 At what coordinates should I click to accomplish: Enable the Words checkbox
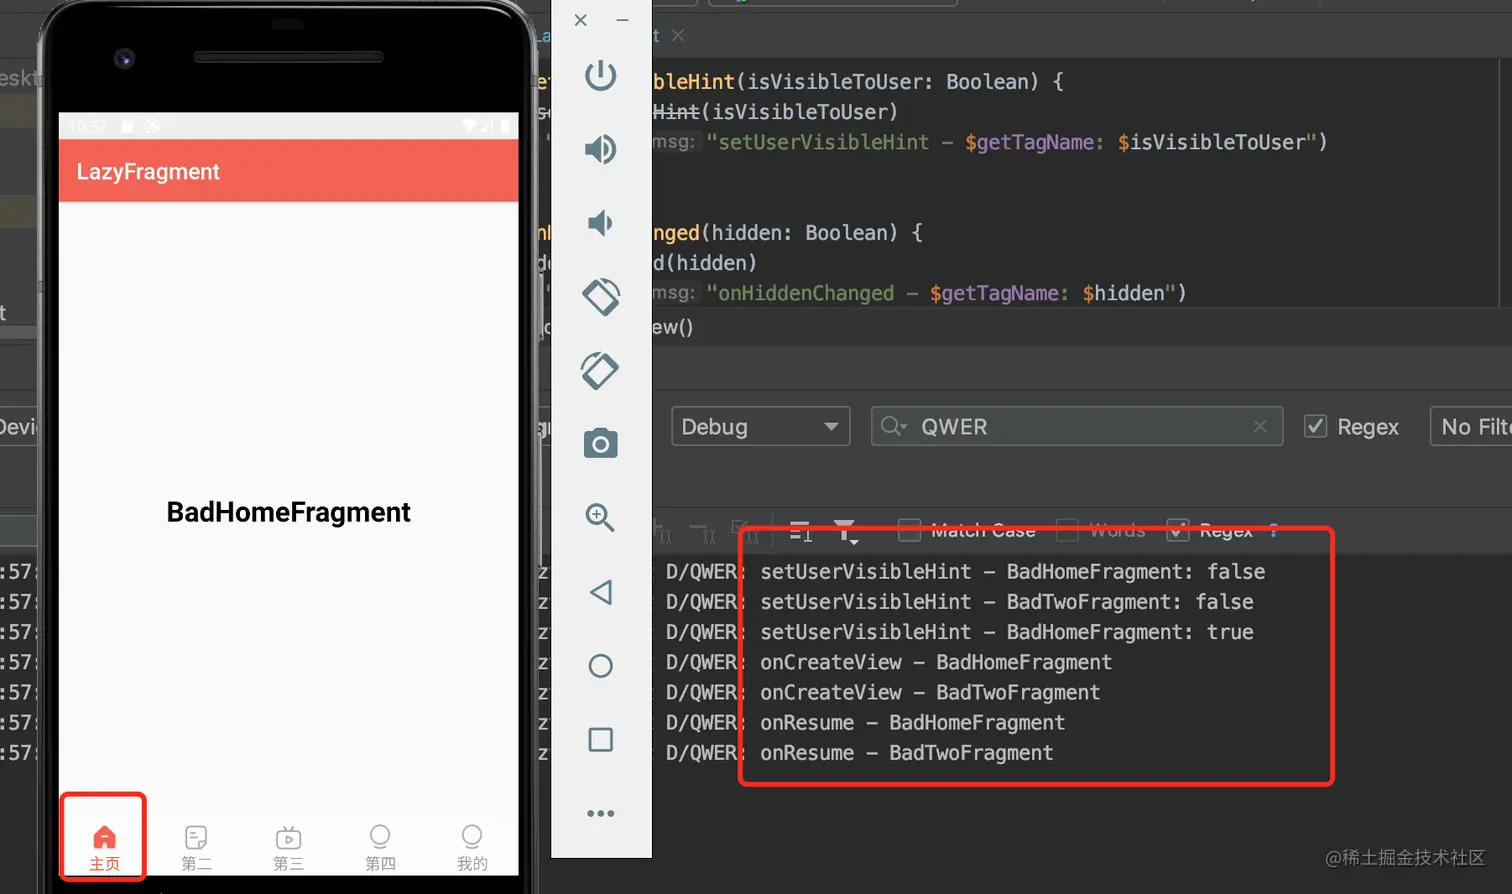[x=1067, y=530]
